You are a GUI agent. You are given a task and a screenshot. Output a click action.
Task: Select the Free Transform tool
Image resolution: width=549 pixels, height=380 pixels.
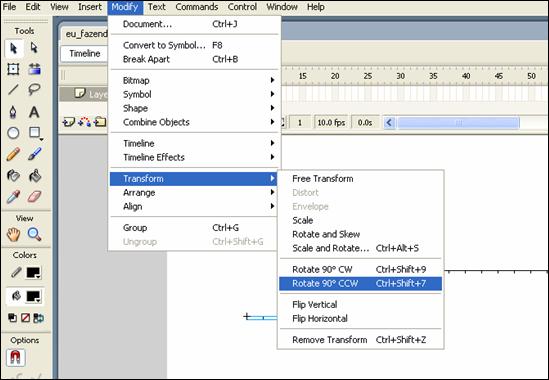point(13,69)
